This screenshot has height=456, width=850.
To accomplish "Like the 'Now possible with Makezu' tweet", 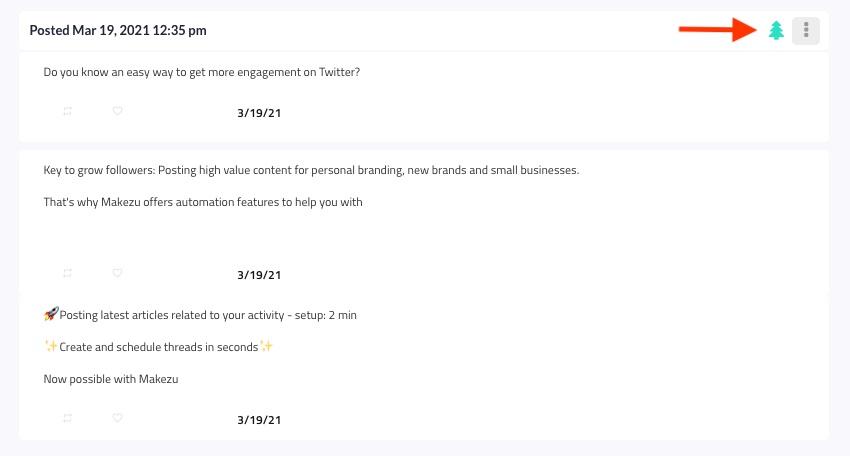I will (x=117, y=418).
